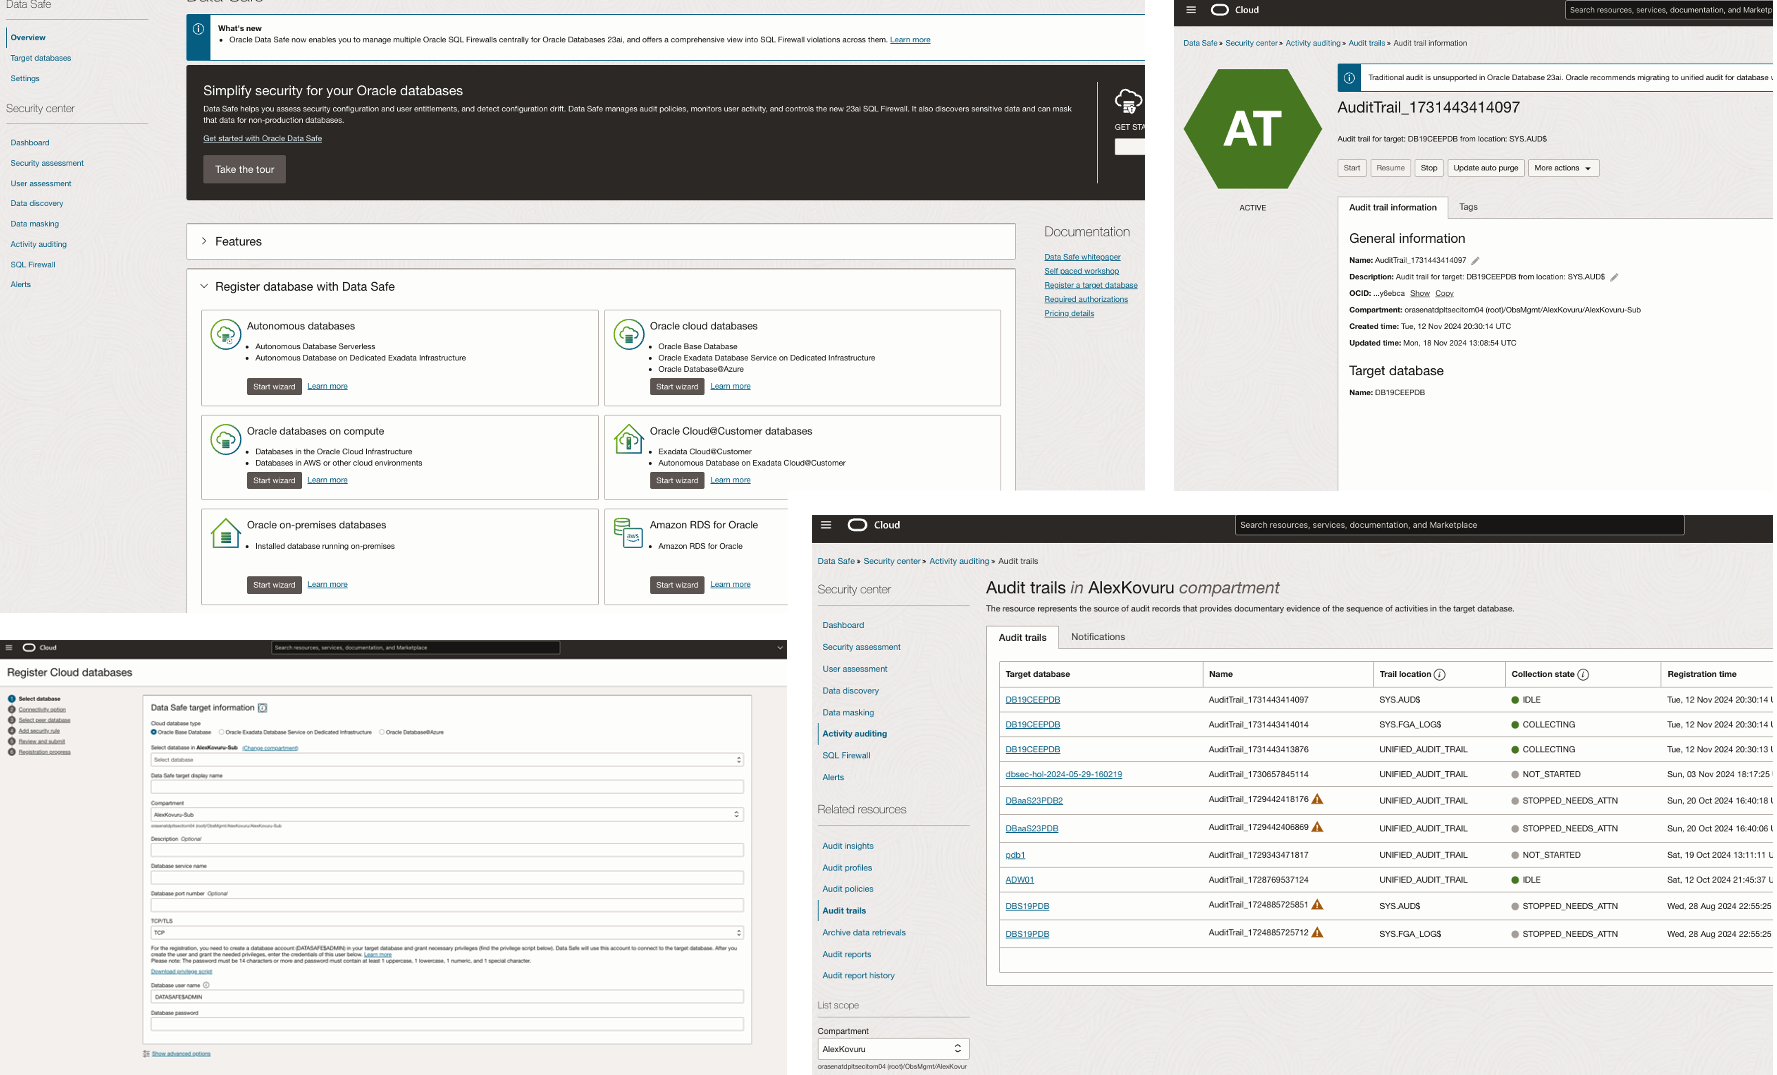This screenshot has width=1777, height=1075.
Task: Open the Download privilege script link
Action: pos(180,971)
